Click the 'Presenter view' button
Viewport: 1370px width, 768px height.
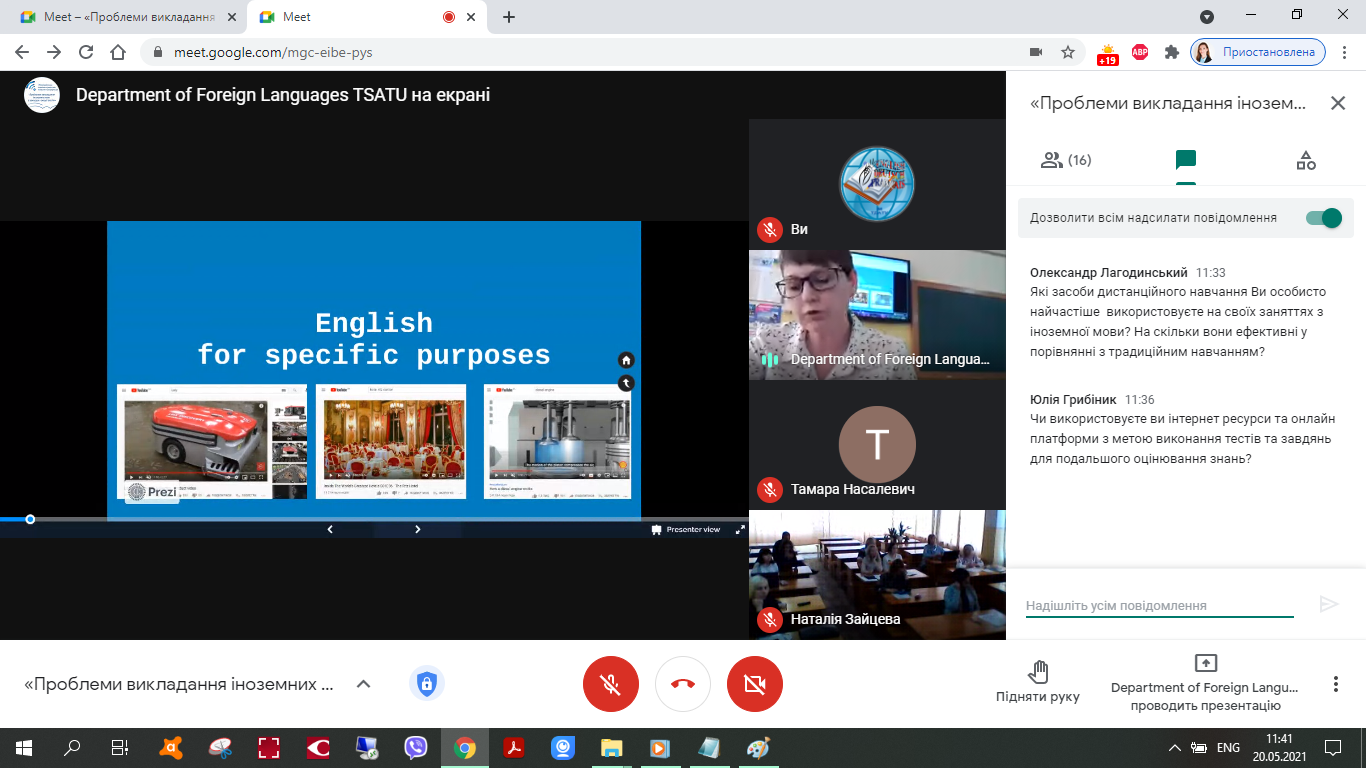[x=686, y=529]
